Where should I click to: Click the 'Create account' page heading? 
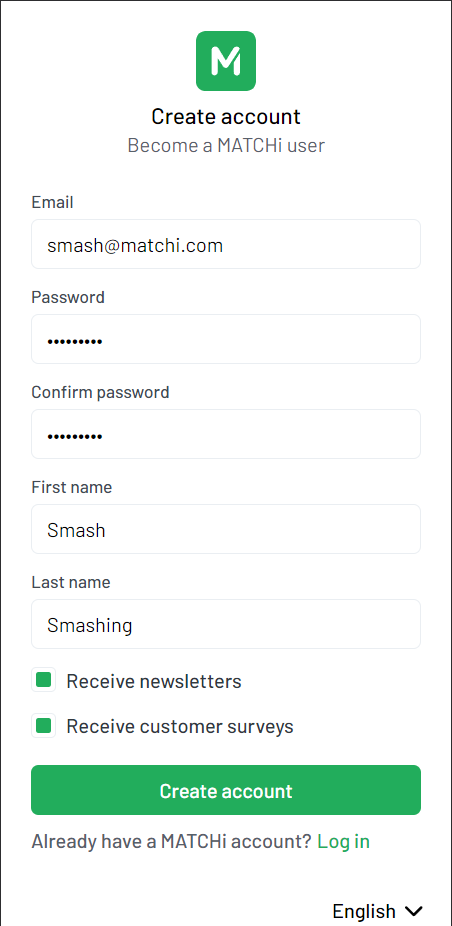coord(226,116)
